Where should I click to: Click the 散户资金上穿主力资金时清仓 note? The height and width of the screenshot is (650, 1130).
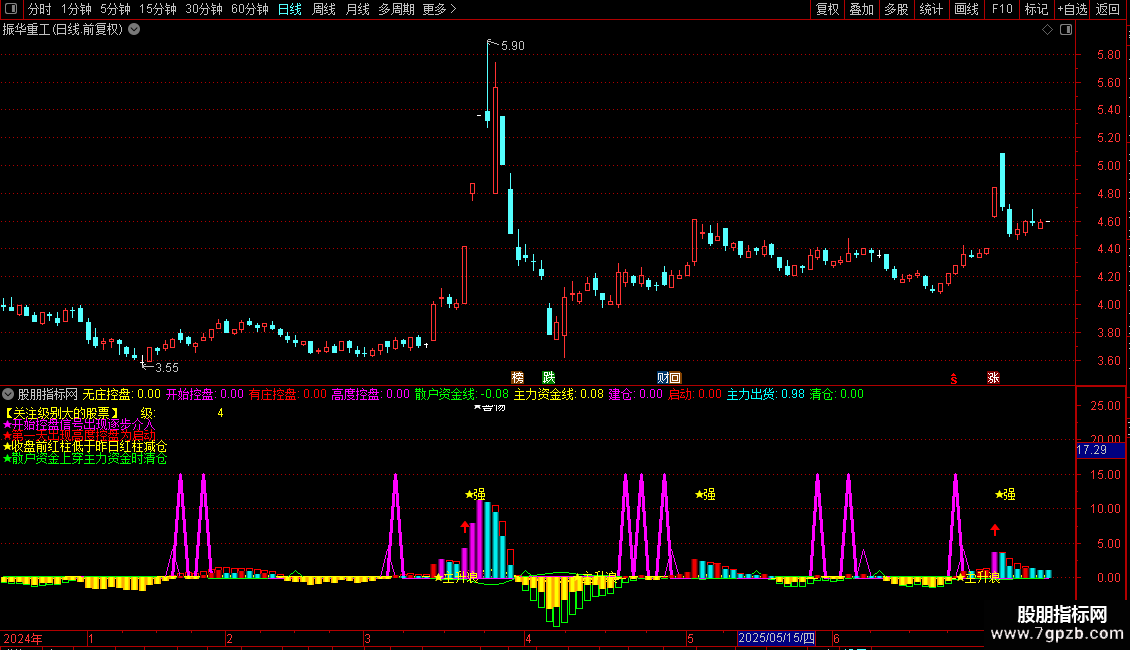[x=85, y=458]
